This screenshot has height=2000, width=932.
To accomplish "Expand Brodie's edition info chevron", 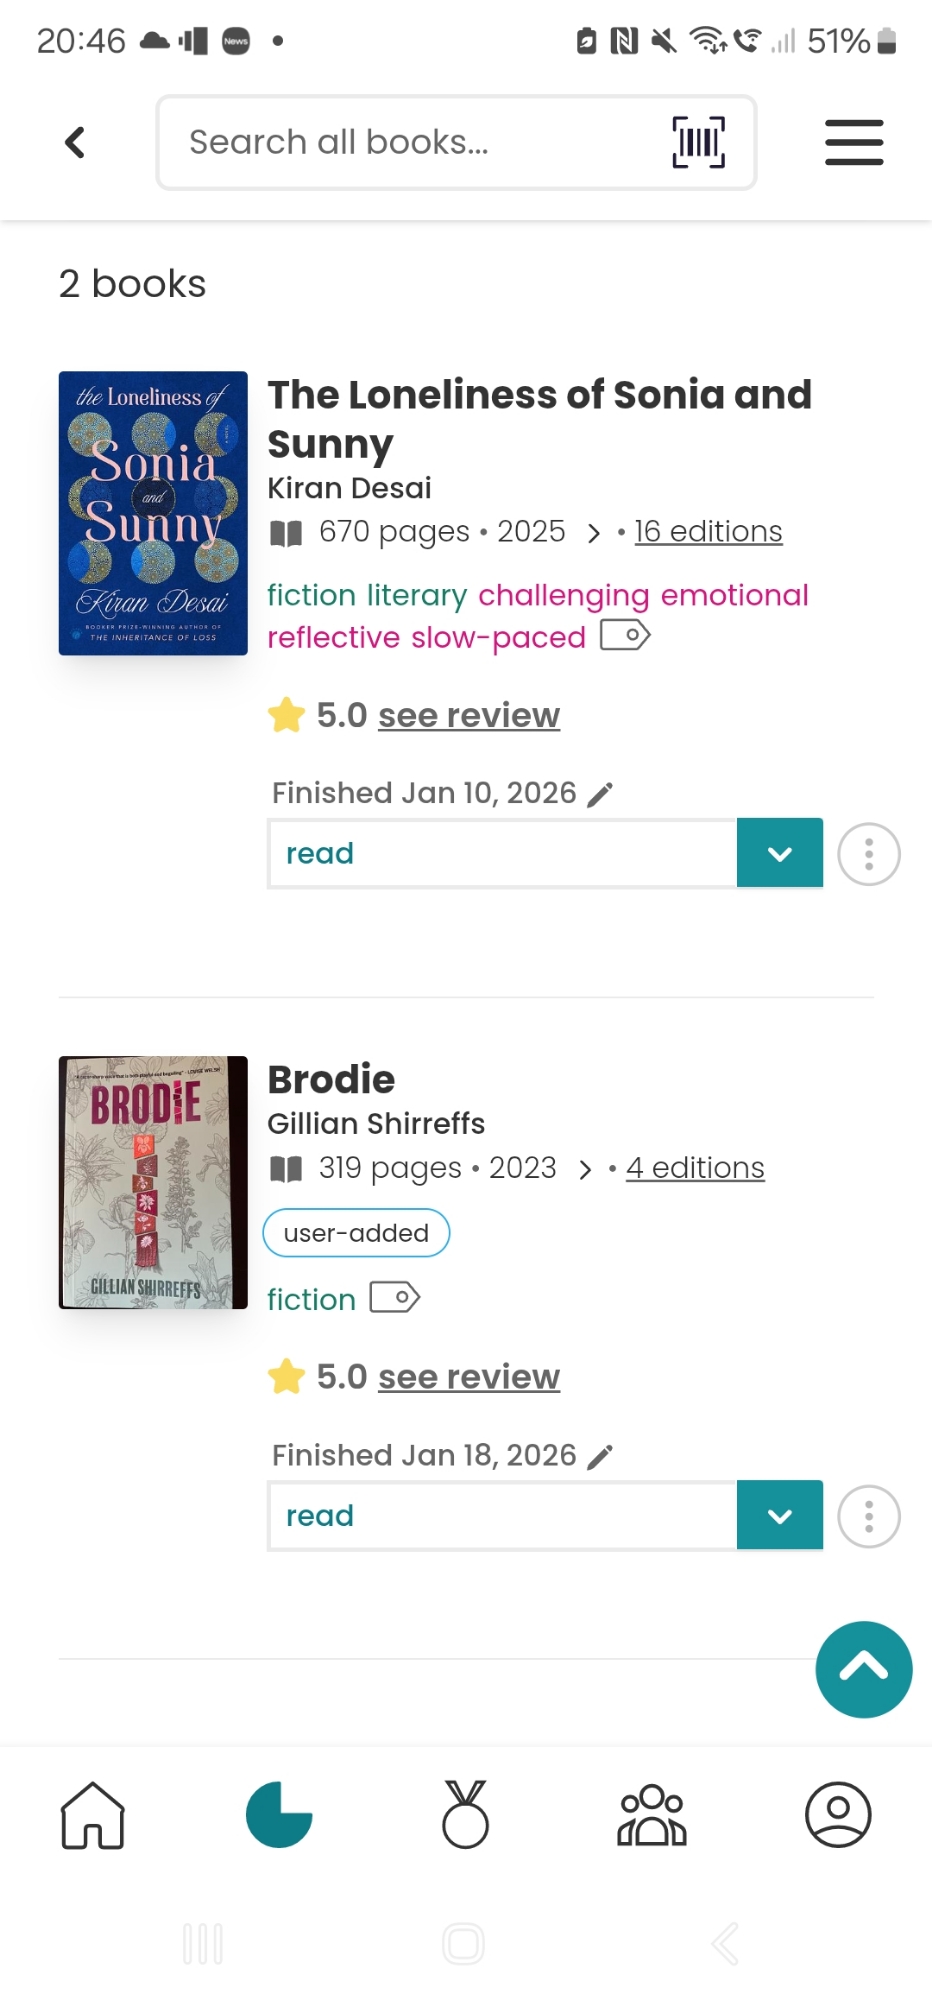I will pyautogui.click(x=586, y=1169).
